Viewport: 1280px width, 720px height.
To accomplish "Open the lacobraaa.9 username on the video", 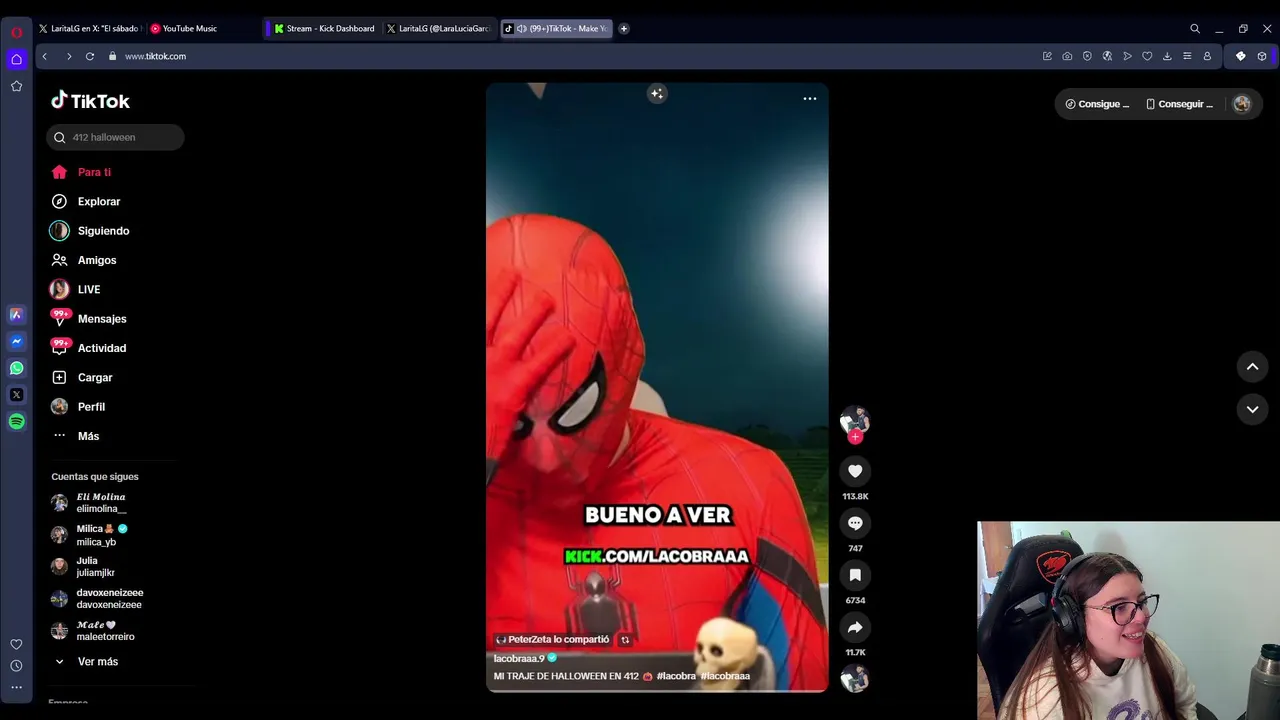I will (x=519, y=659).
